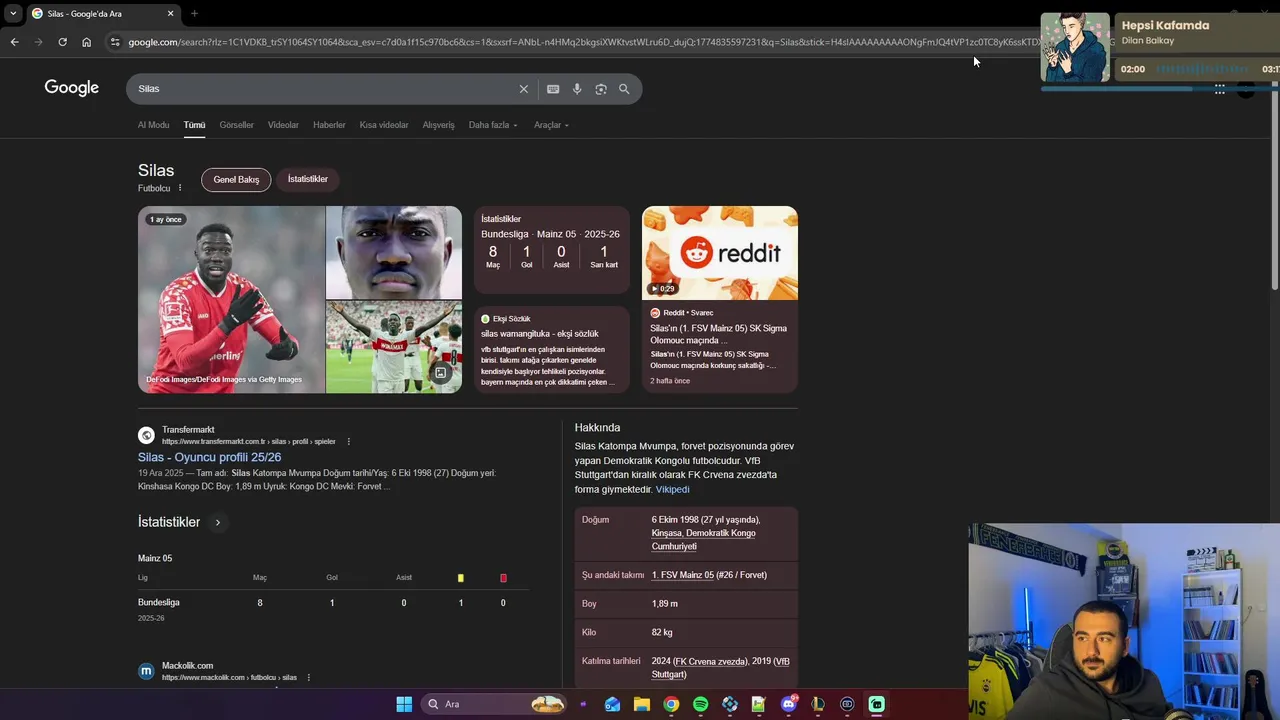Select the İstatistikler chip
Image resolution: width=1280 pixels, height=720 pixels.
[308, 179]
